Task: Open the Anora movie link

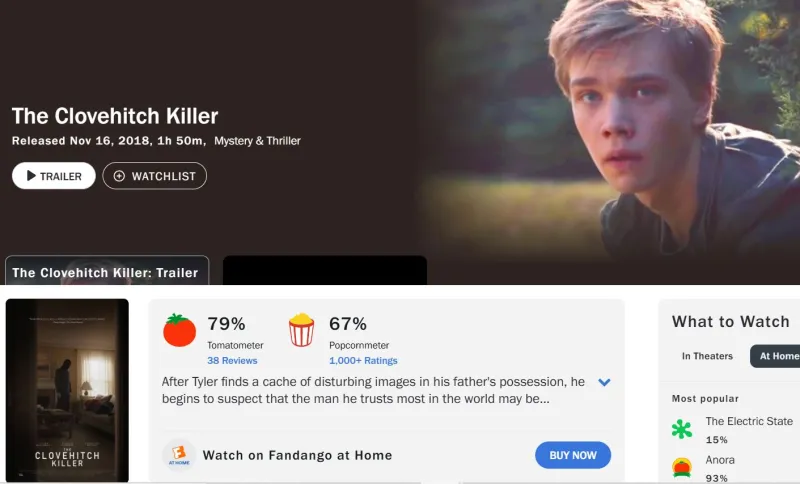Action: [x=720, y=460]
